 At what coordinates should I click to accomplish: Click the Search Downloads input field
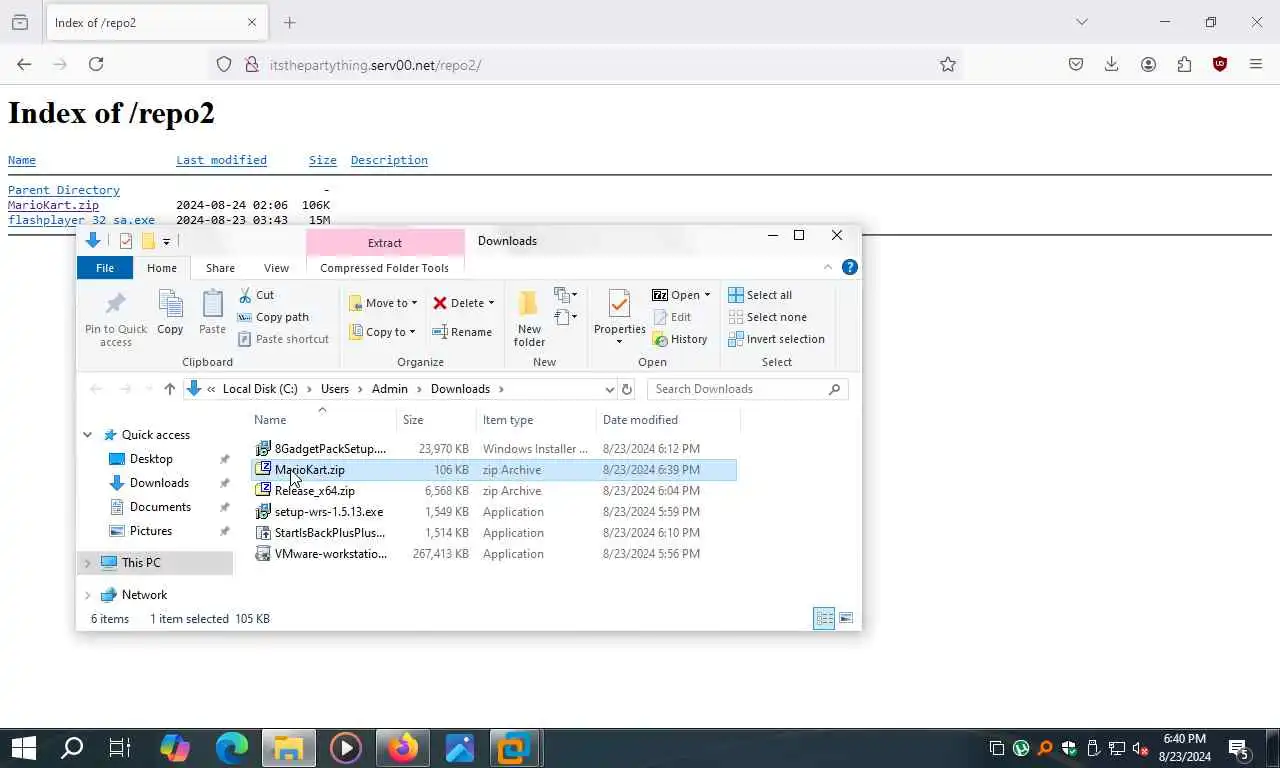pos(738,389)
